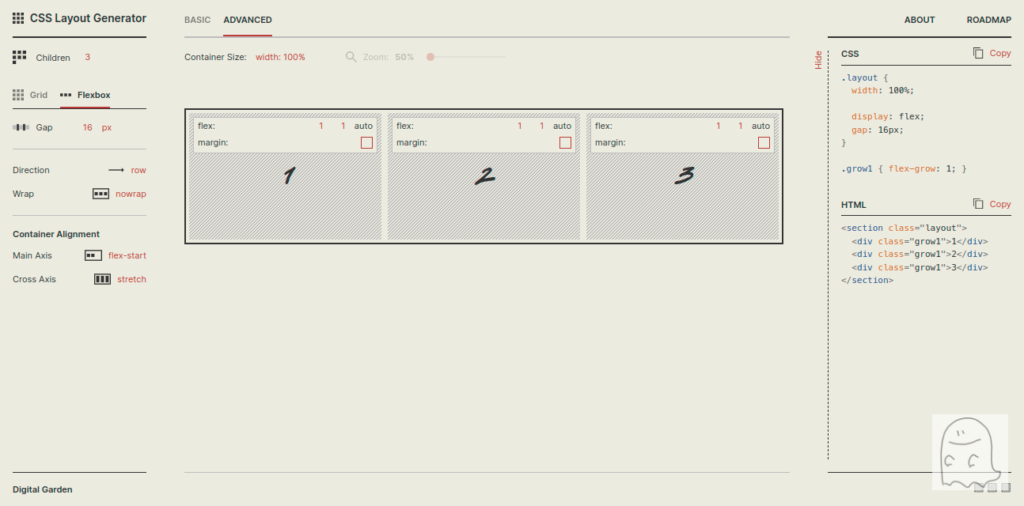This screenshot has width=1024, height=506.
Task: Click the Zoom slider track
Action: [x=466, y=57]
